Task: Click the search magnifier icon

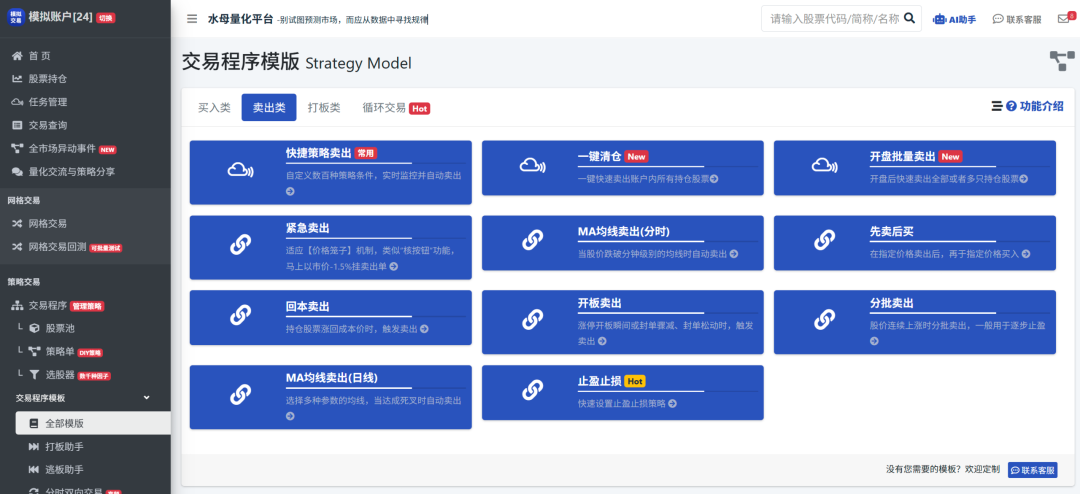Action: pyautogui.click(x=909, y=18)
